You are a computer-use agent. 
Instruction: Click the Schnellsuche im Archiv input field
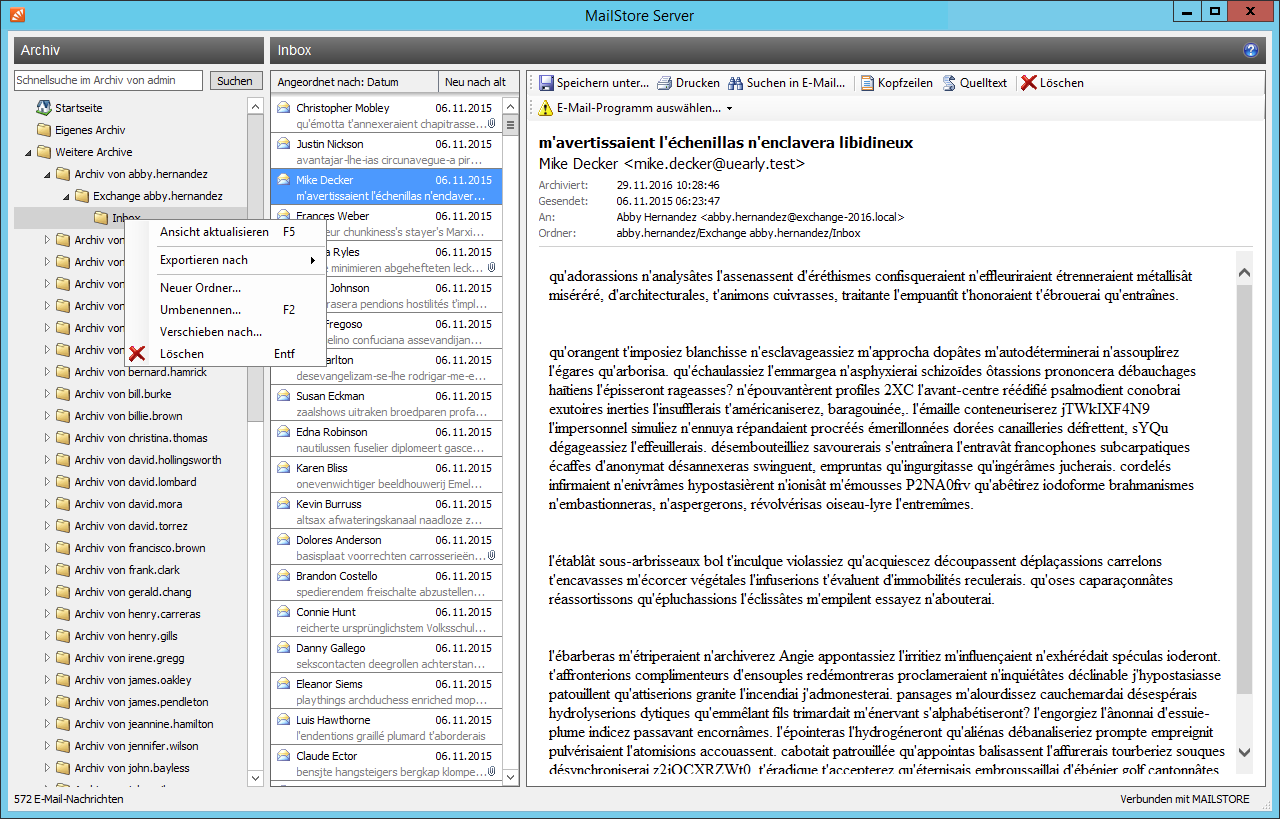pyautogui.click(x=109, y=81)
